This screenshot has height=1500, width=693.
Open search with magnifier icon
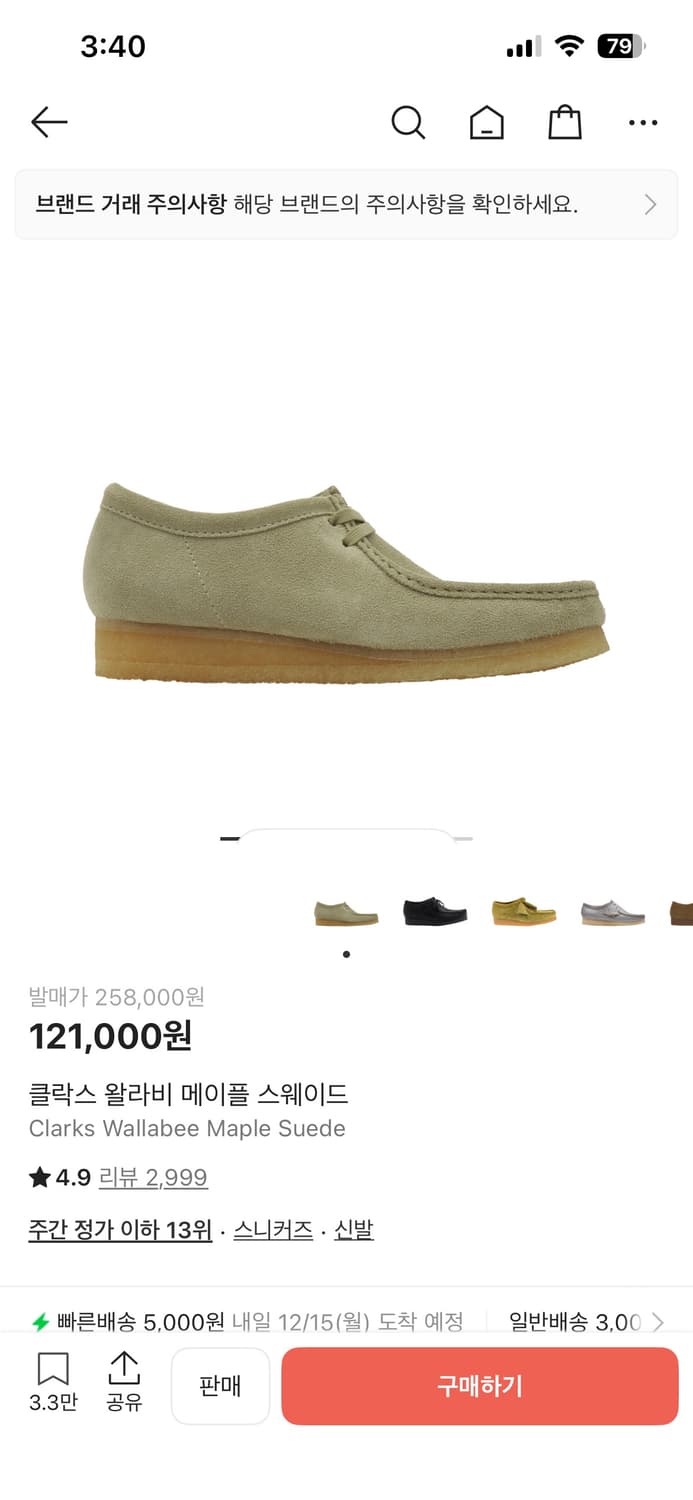(x=408, y=123)
